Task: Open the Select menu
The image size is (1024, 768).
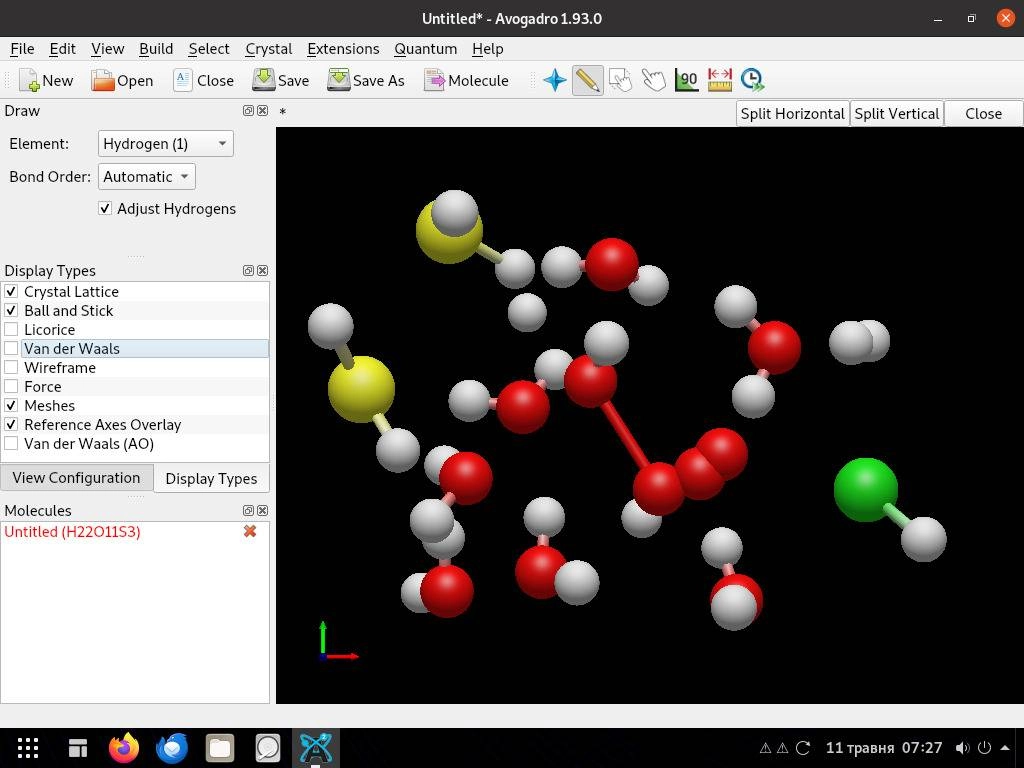Action: point(209,49)
